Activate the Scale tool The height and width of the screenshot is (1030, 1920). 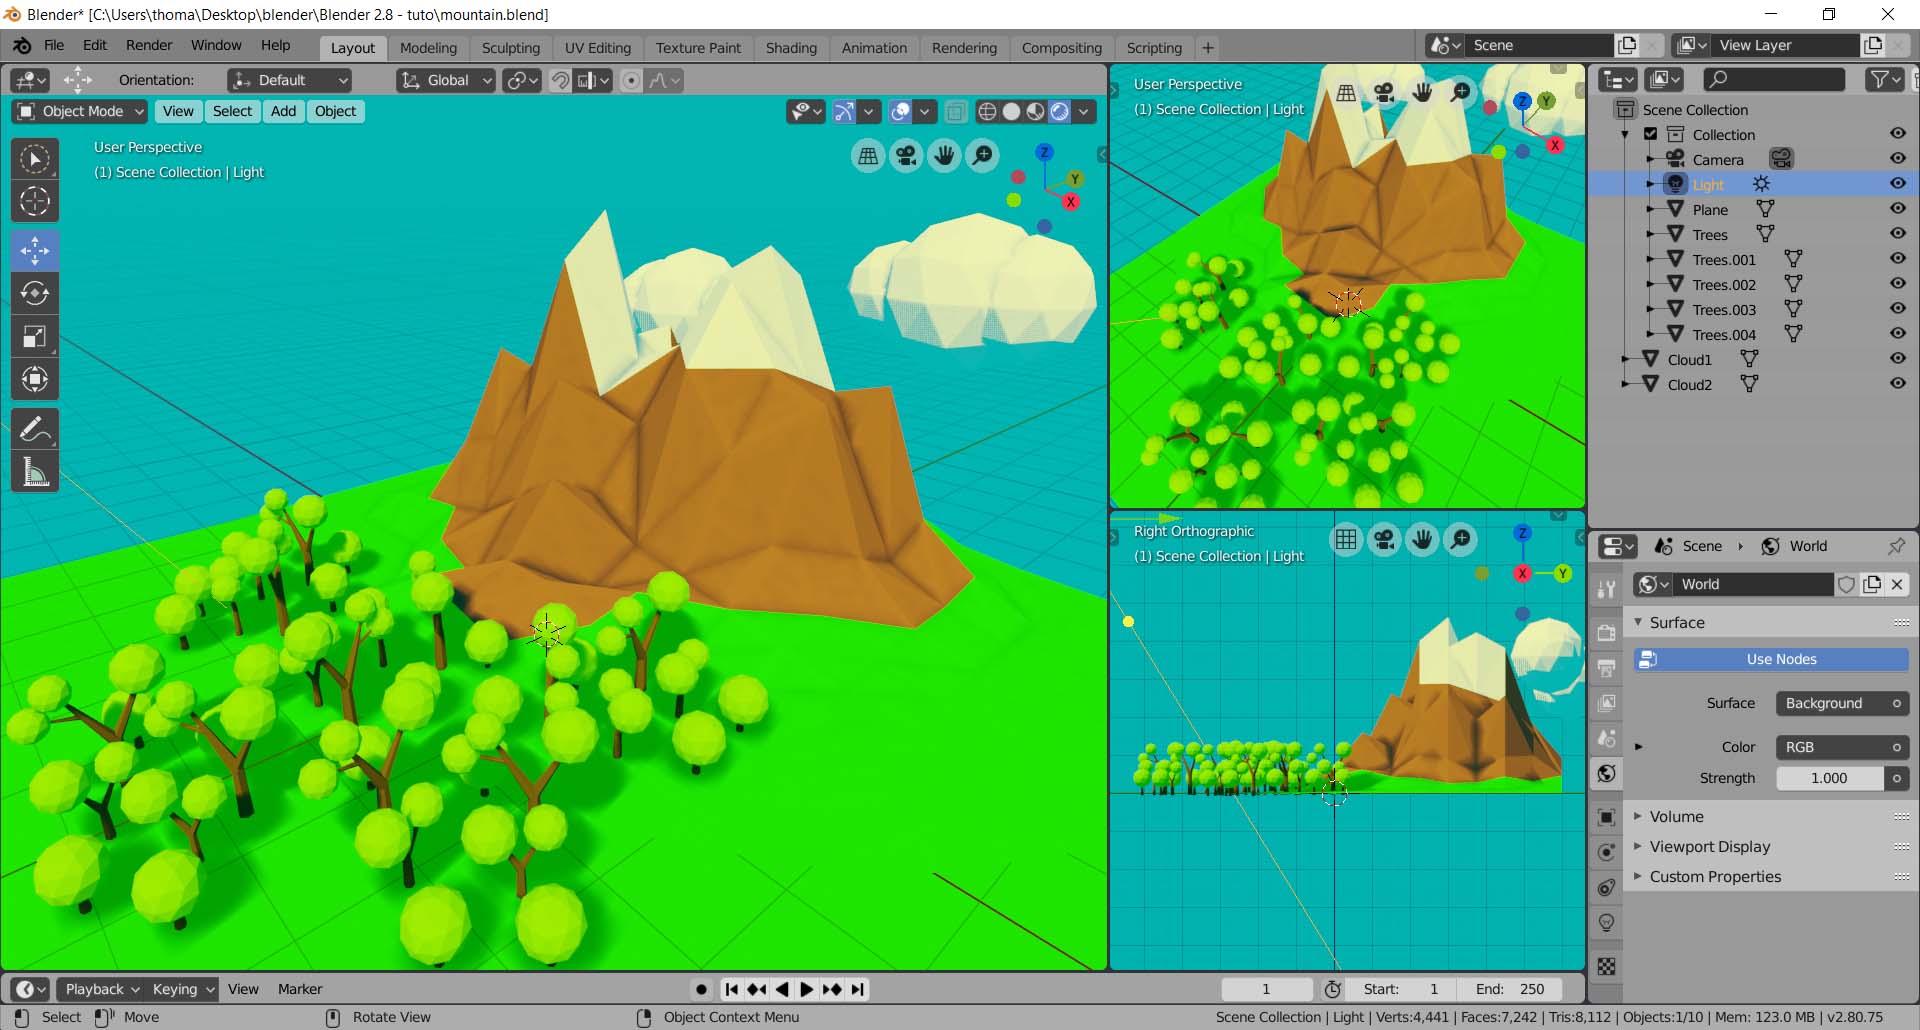point(35,336)
